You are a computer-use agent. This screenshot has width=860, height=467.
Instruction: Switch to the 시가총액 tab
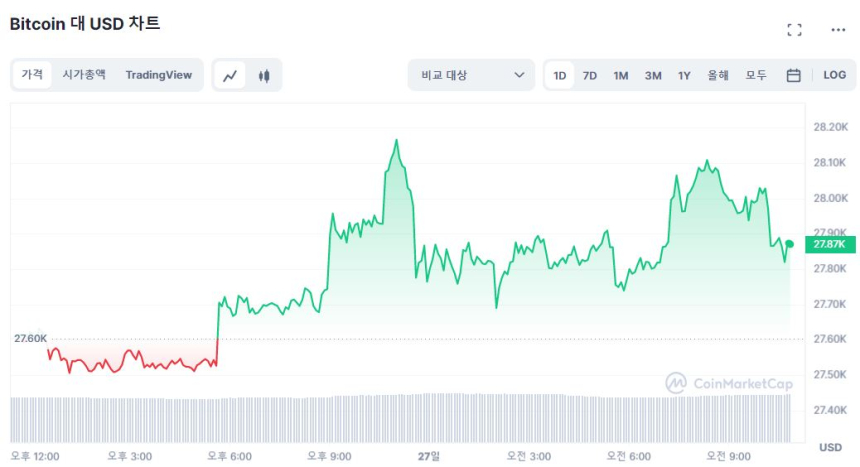(x=84, y=75)
